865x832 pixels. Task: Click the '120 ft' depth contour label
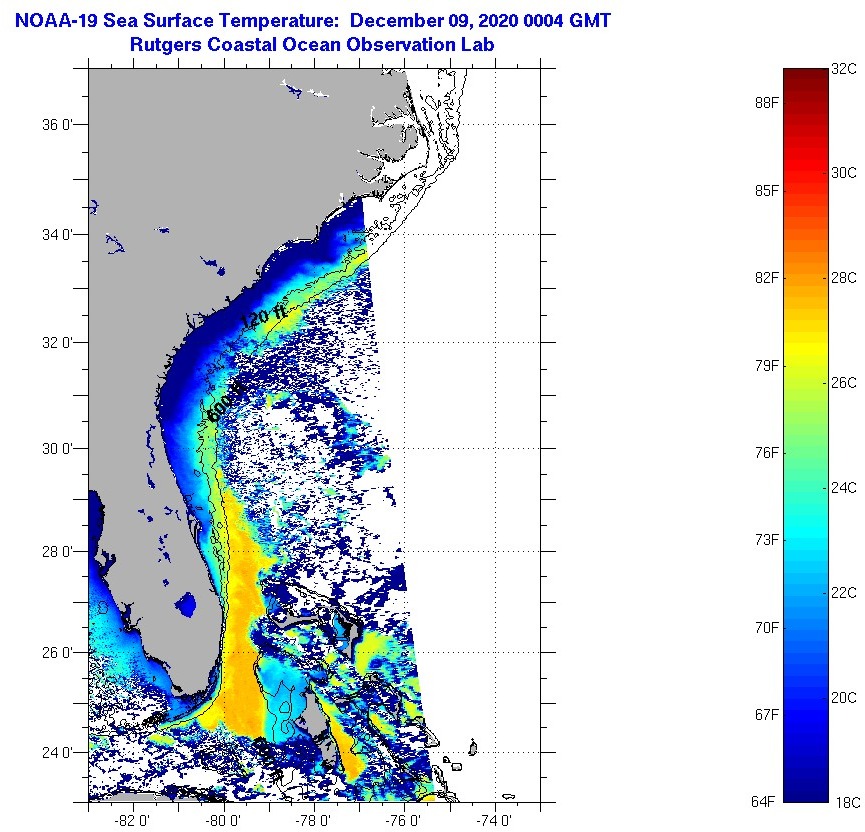[x=264, y=317]
